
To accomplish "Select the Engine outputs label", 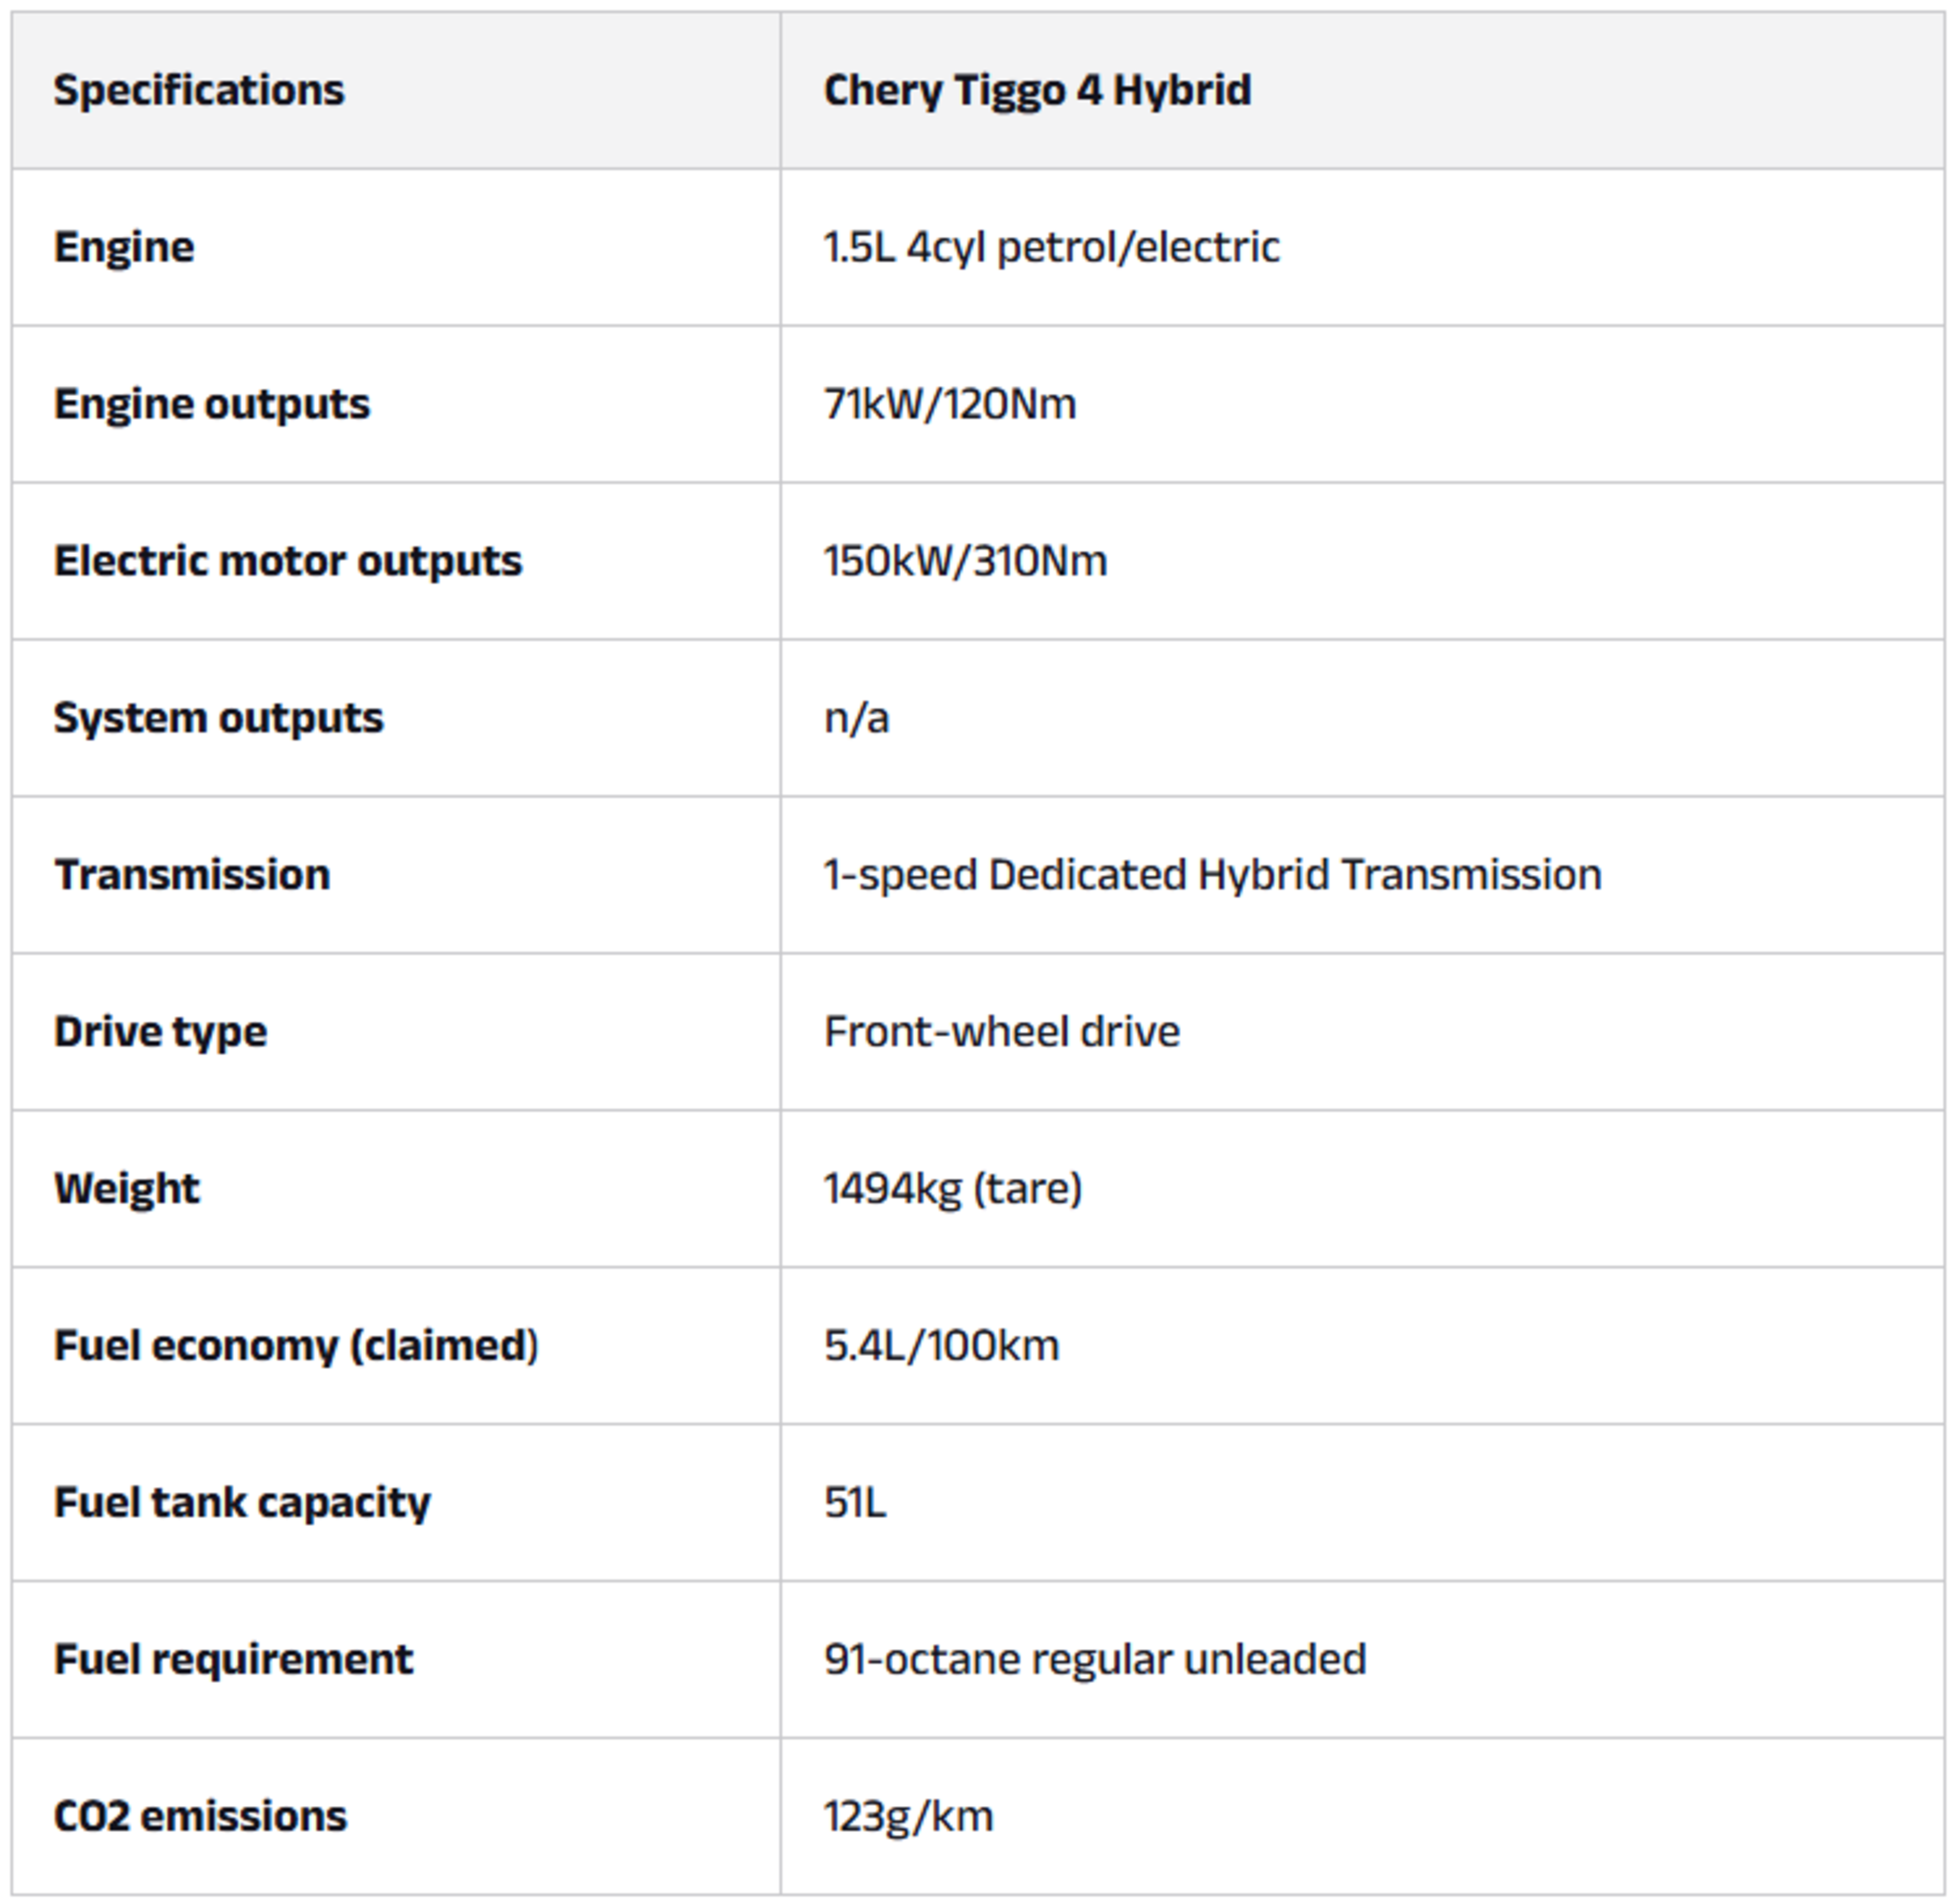I will pyautogui.click(x=212, y=404).
